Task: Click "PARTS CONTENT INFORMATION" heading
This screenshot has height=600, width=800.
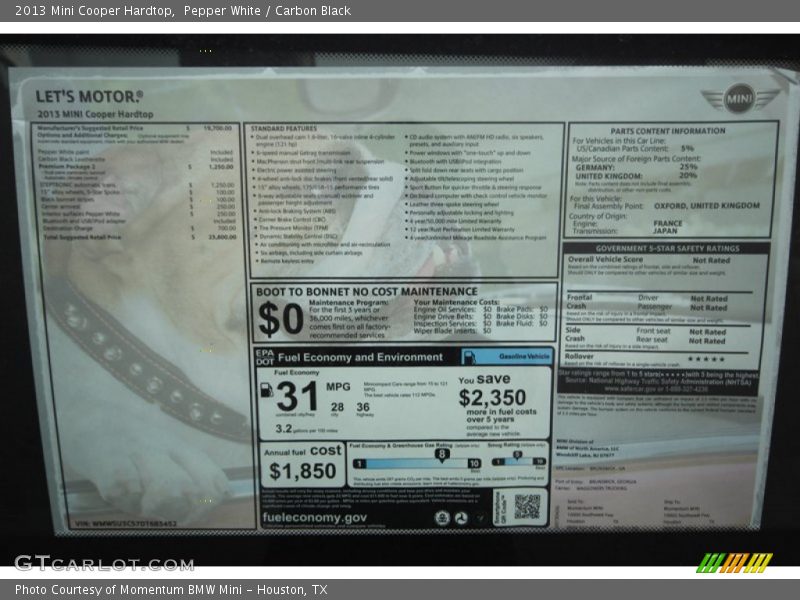Action: tap(668, 131)
